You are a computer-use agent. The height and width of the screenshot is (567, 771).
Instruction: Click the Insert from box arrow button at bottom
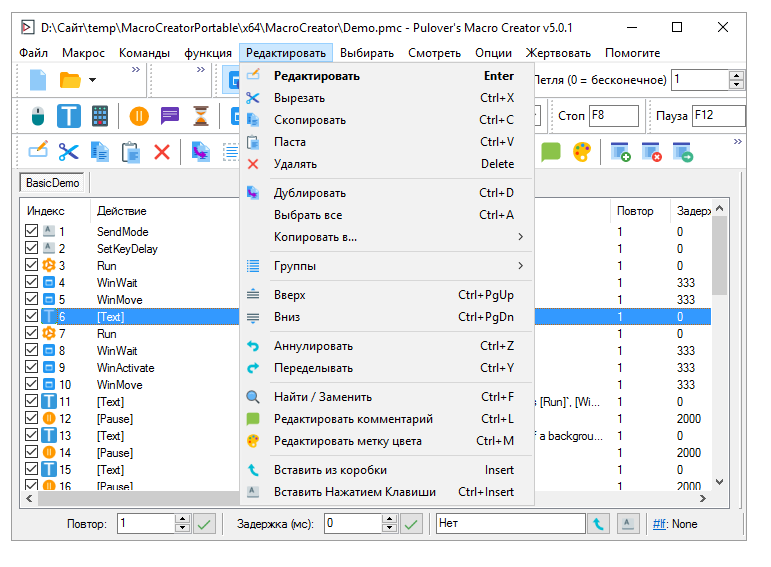598,524
